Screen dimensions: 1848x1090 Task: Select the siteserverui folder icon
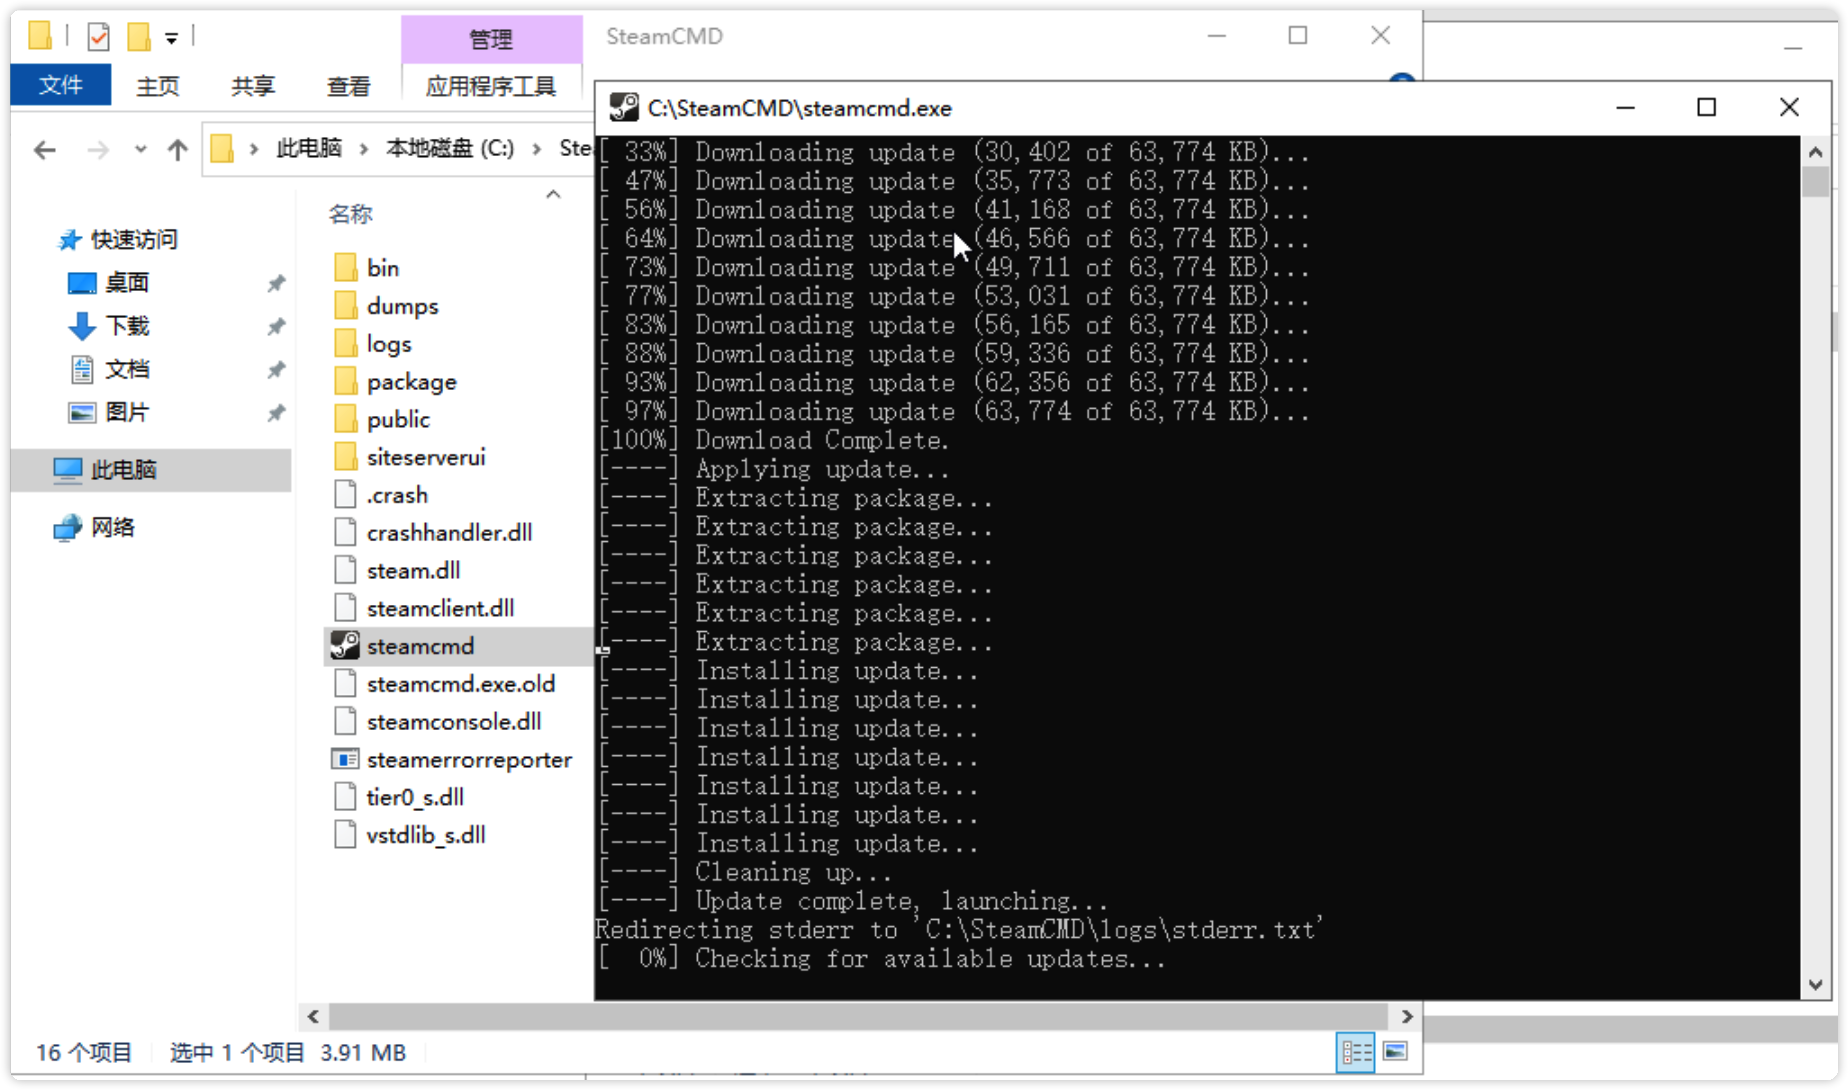(x=345, y=457)
